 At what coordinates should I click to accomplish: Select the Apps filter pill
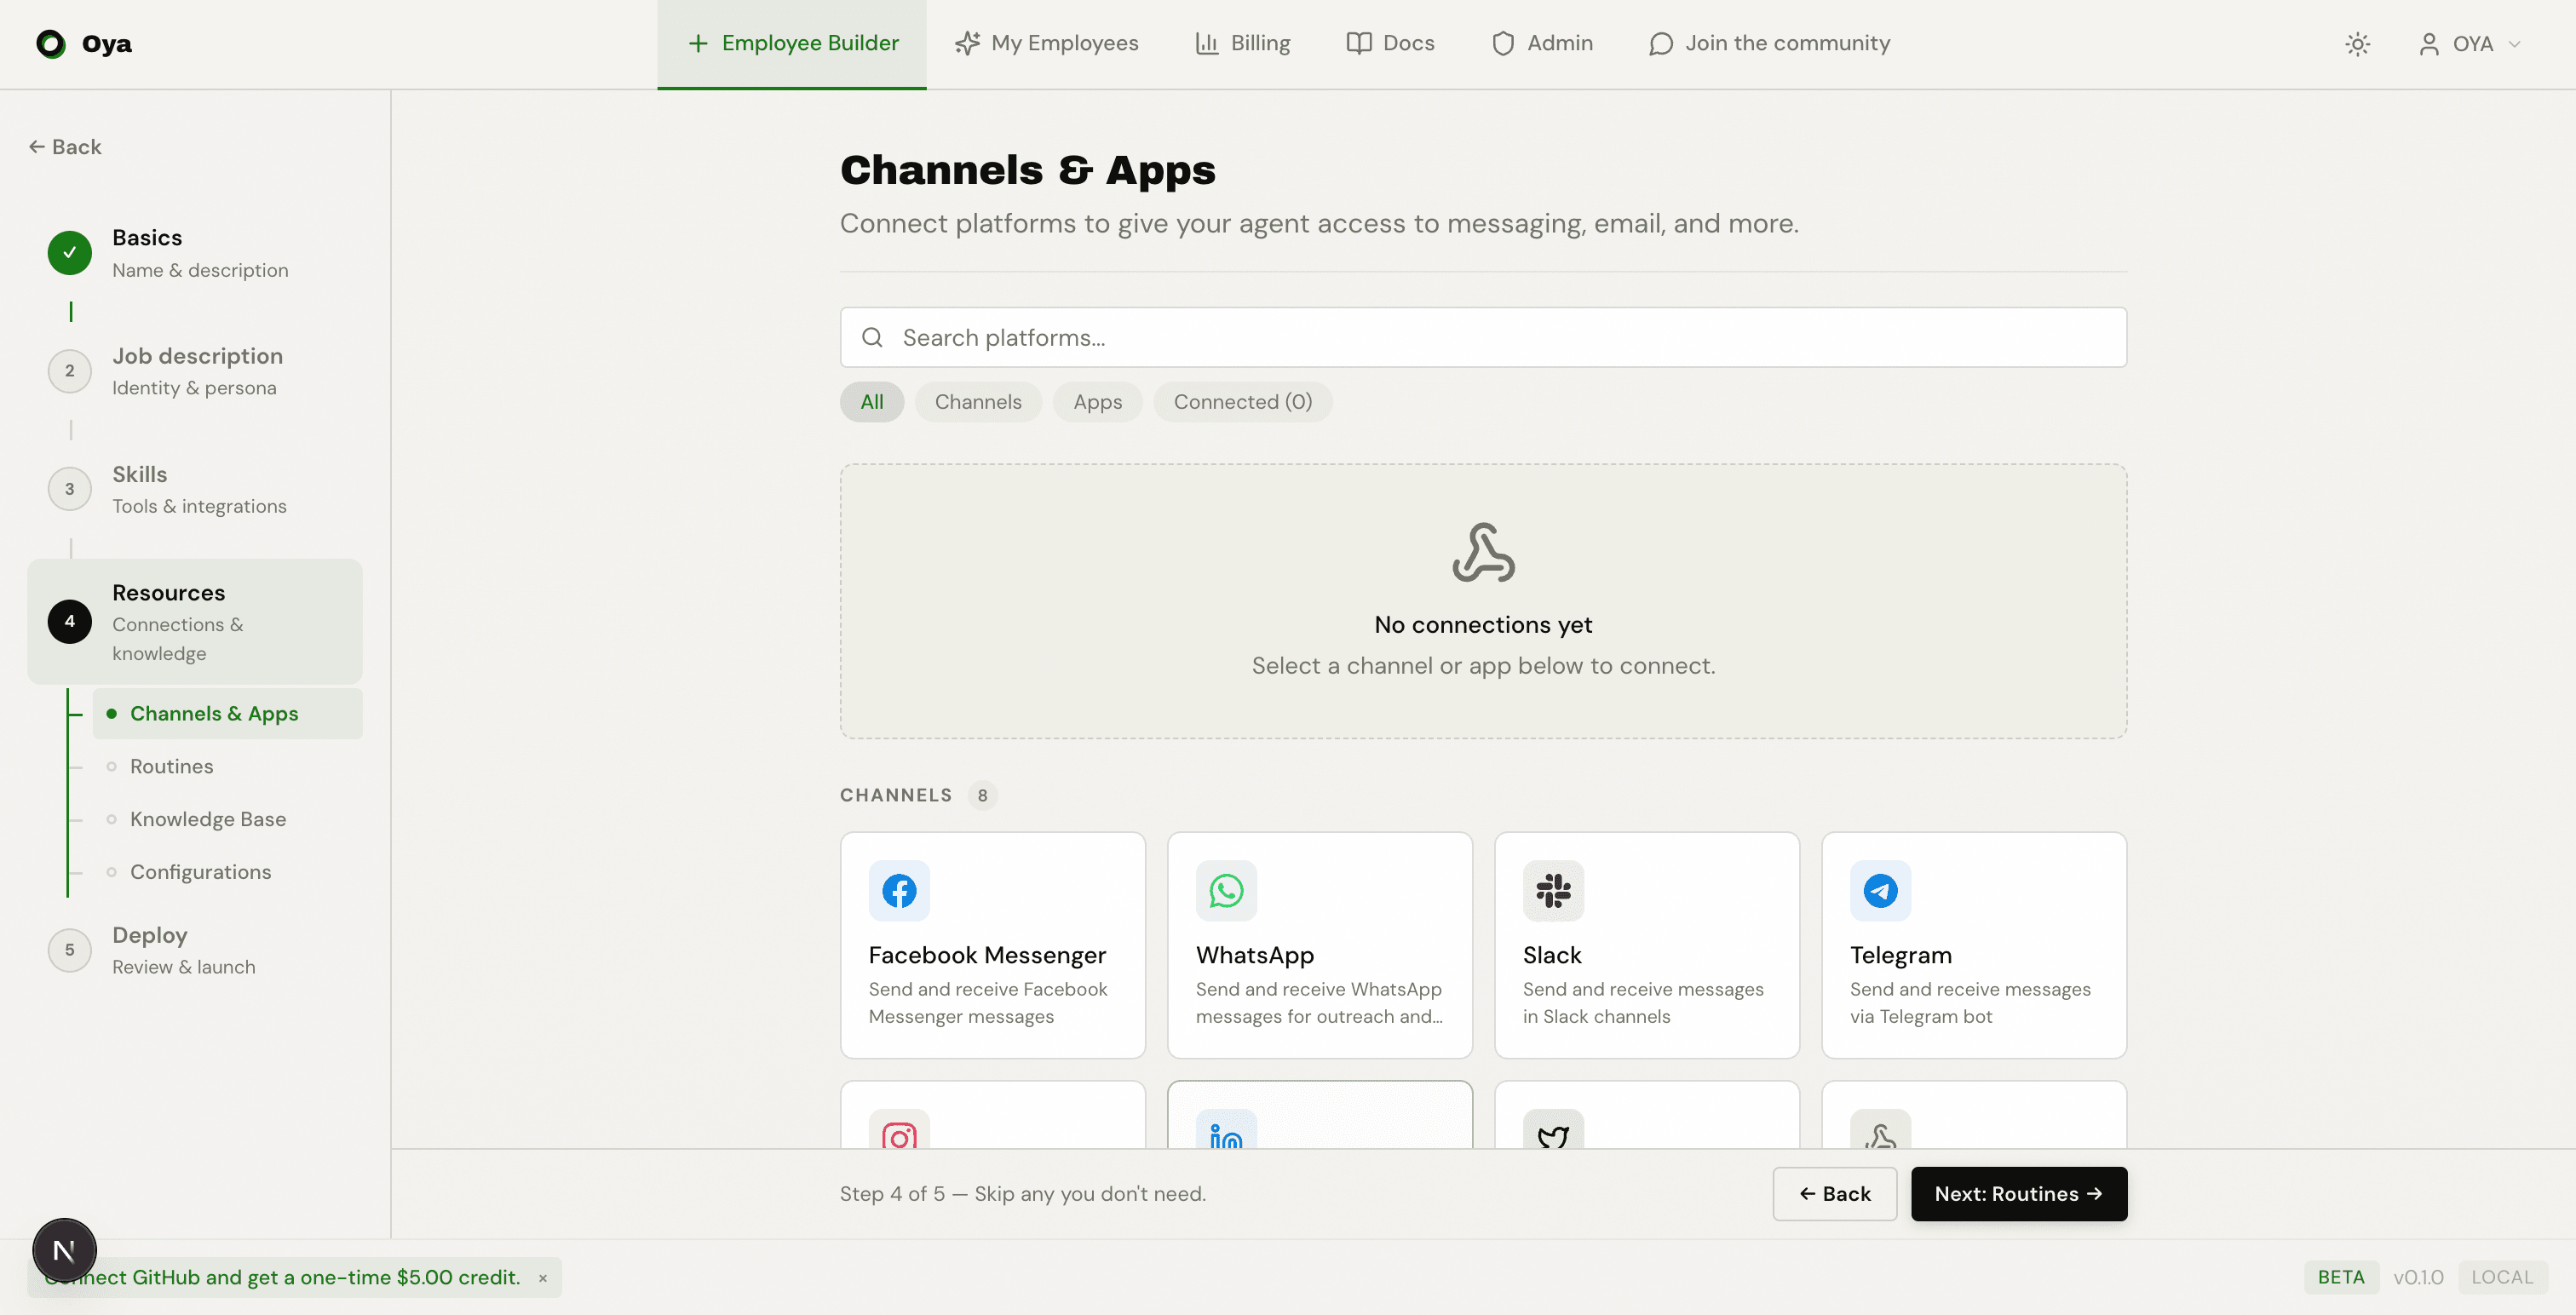tap(1097, 401)
